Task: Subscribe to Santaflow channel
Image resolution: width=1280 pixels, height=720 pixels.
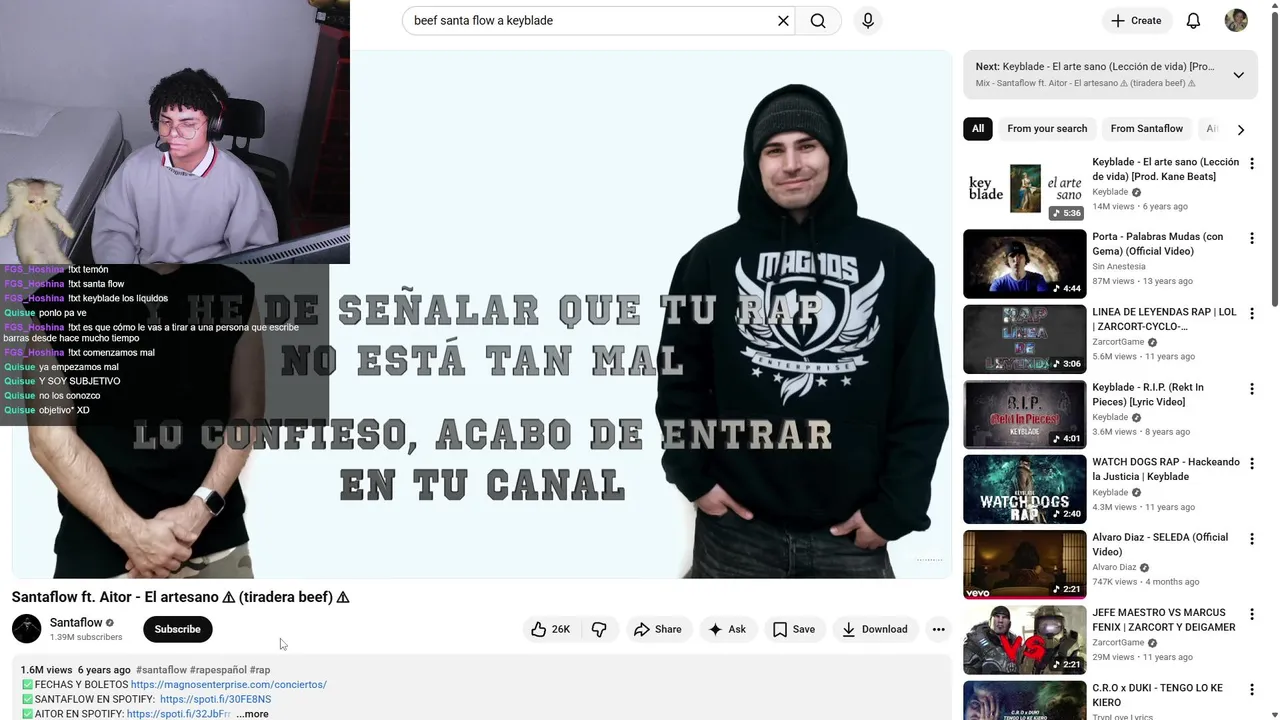Action: [x=177, y=629]
